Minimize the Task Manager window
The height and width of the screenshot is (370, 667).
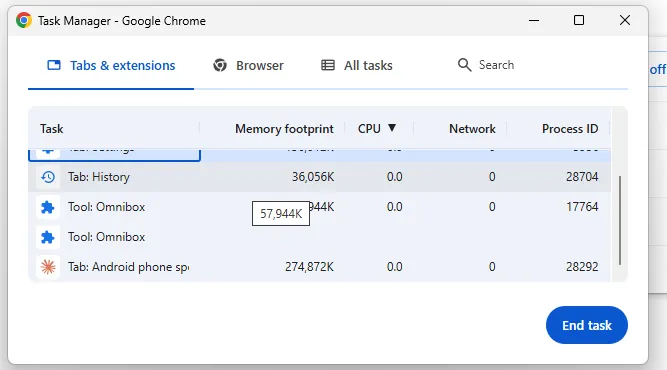[x=534, y=20]
